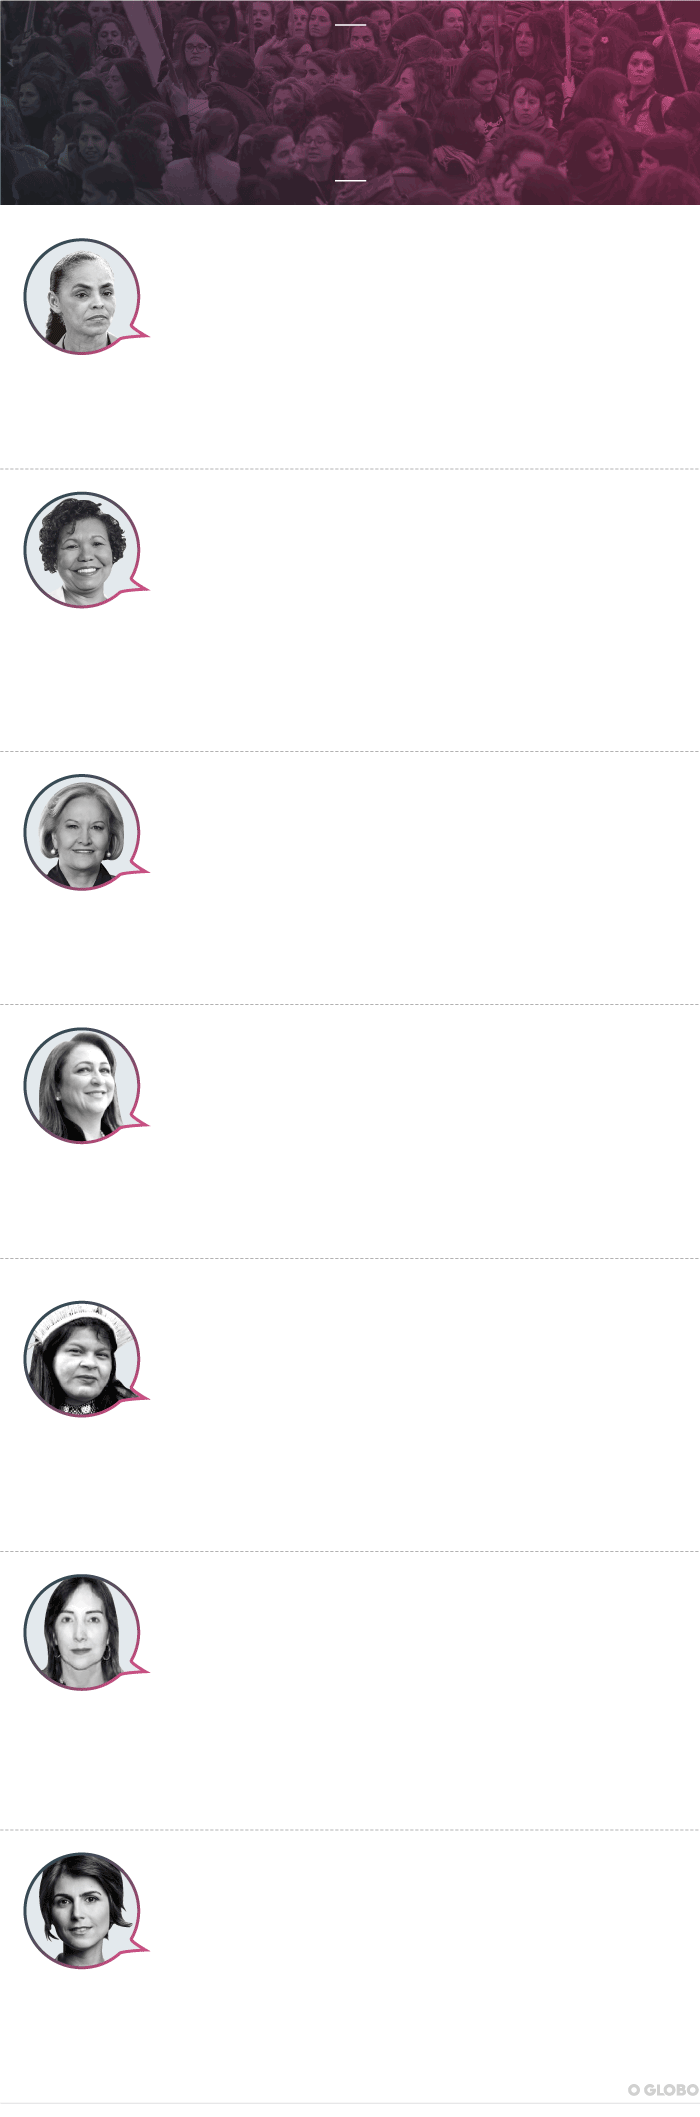Click the dashed divider below the headdress portrait section
This screenshot has height=2117, width=700.
350,1551
